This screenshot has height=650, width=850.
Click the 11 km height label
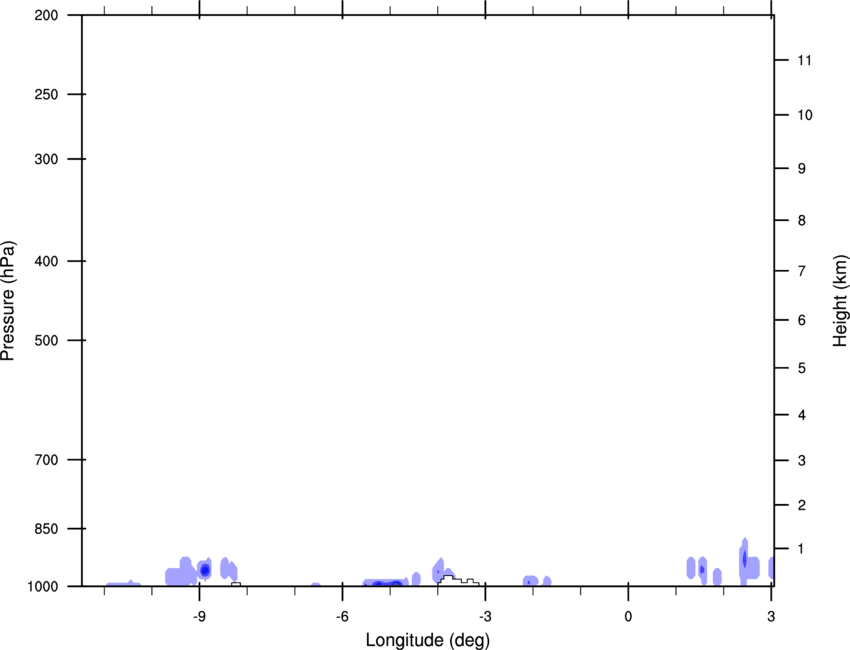pyautogui.click(x=805, y=60)
